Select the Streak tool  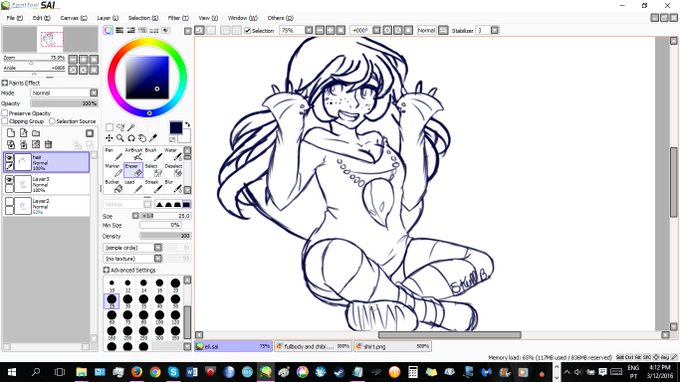153,186
